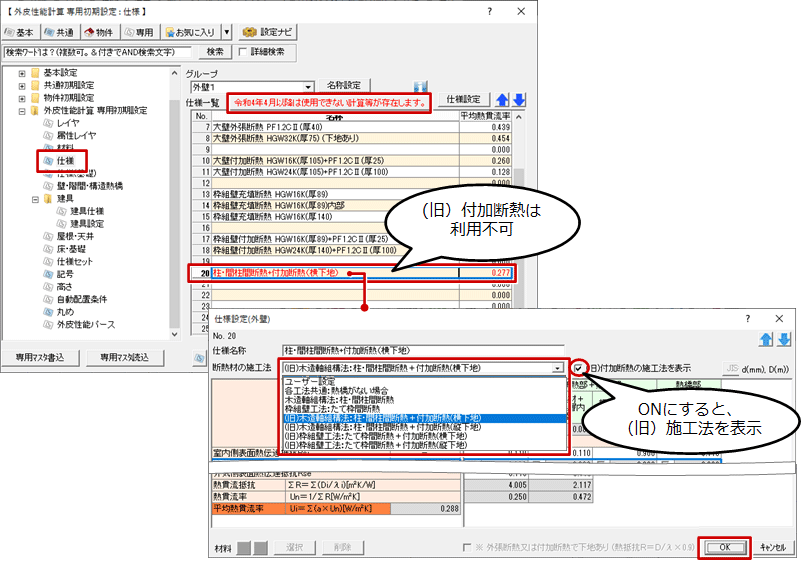The width and height of the screenshot is (802, 562).
Task: Expand the 基本設定 tree node
Action: coord(22,73)
